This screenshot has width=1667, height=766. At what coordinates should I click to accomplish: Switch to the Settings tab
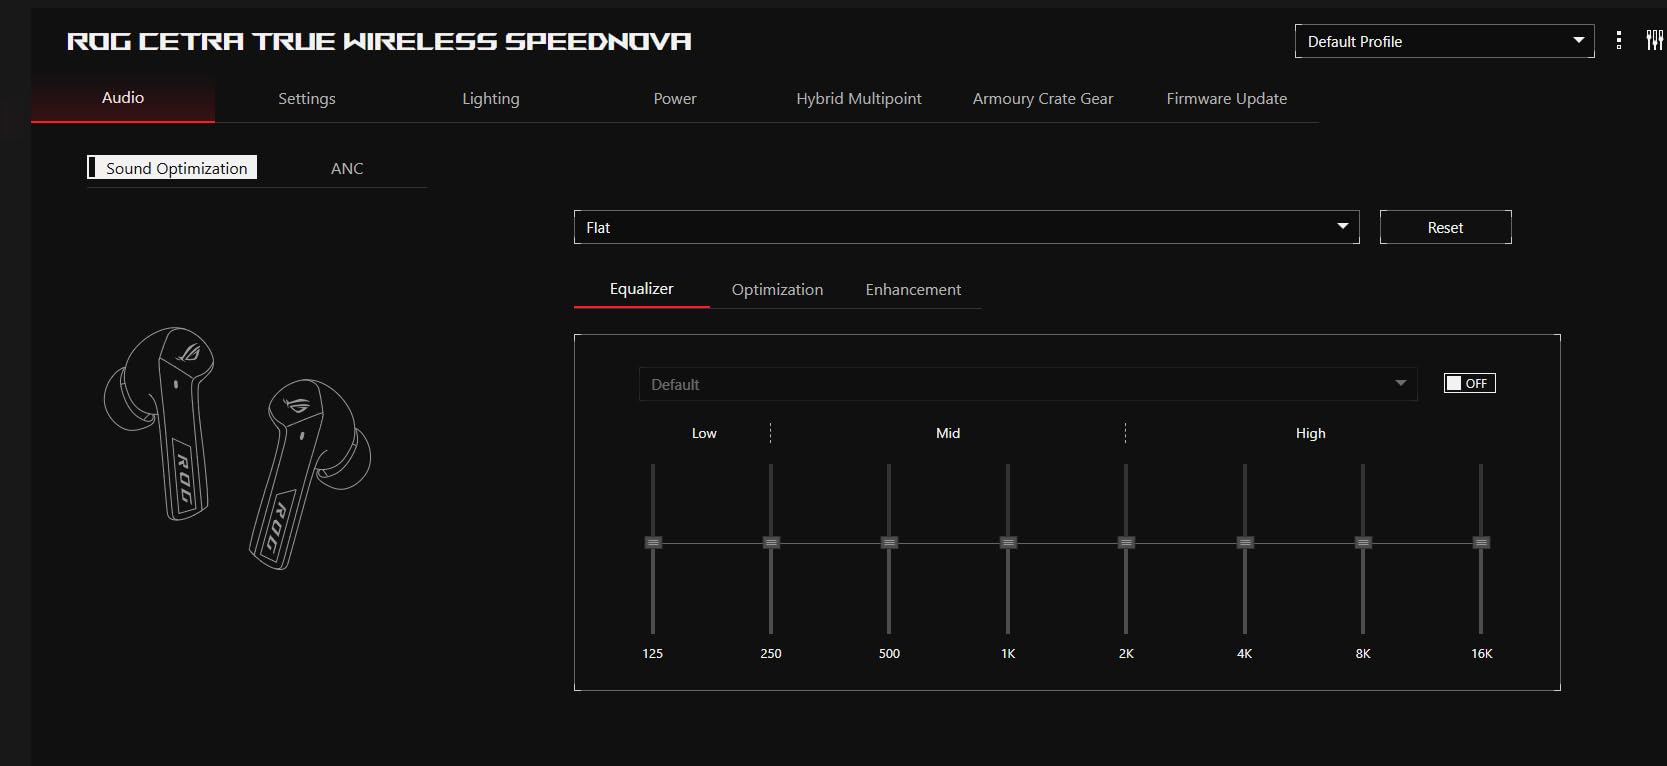pyautogui.click(x=306, y=98)
